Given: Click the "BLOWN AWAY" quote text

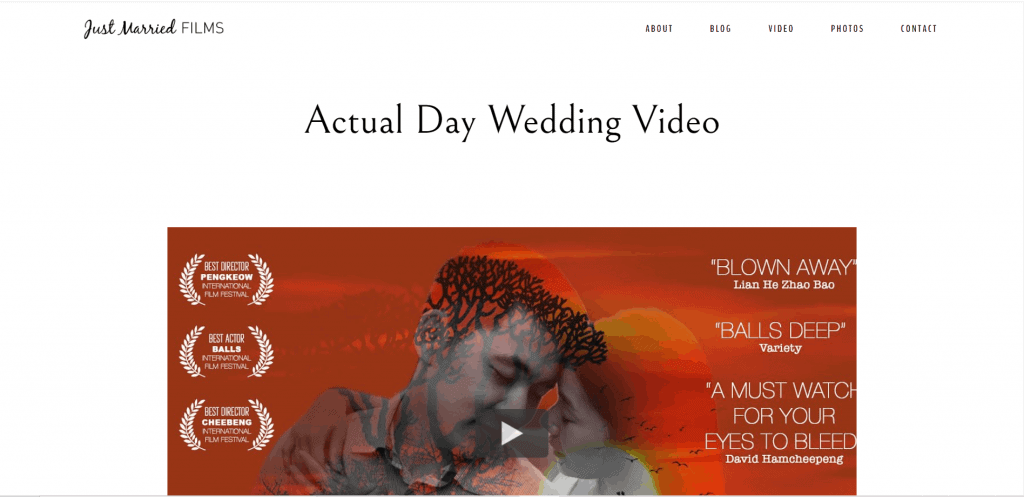Looking at the screenshot, I should [783, 267].
